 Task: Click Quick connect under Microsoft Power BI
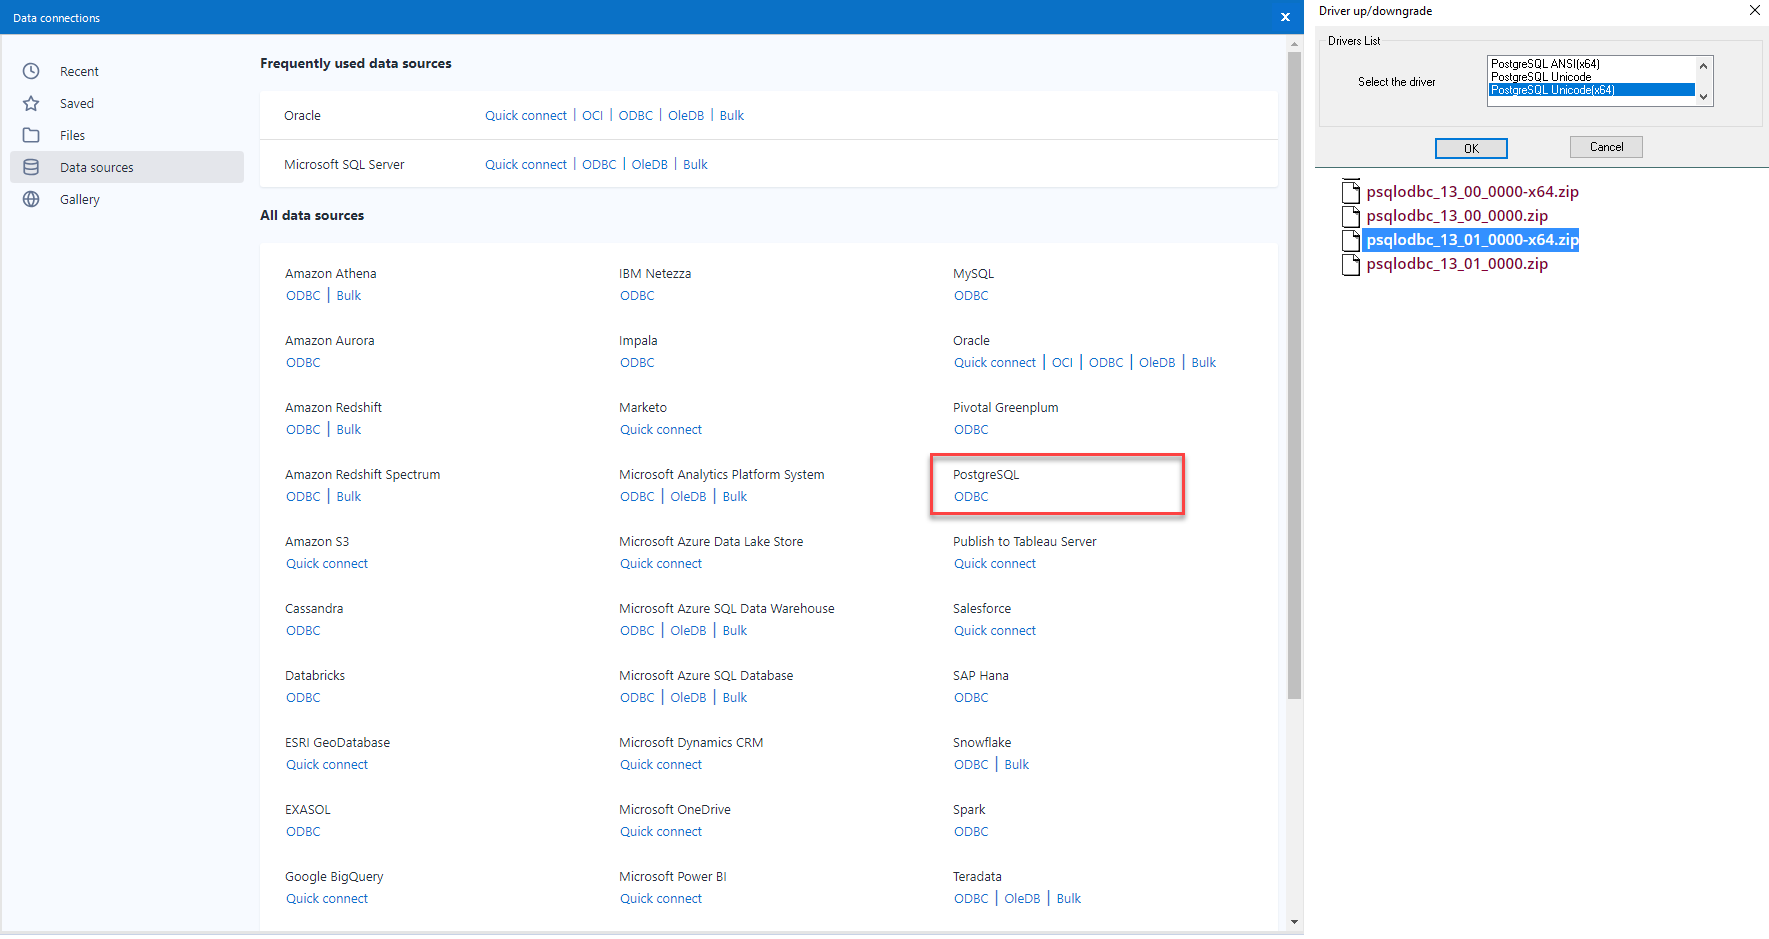(x=661, y=899)
